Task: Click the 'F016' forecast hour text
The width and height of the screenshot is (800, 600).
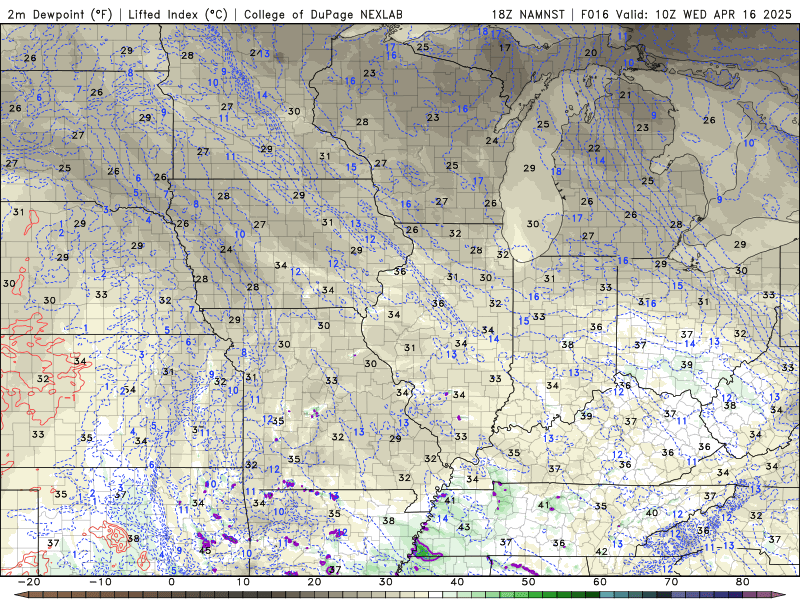Action: click(595, 14)
